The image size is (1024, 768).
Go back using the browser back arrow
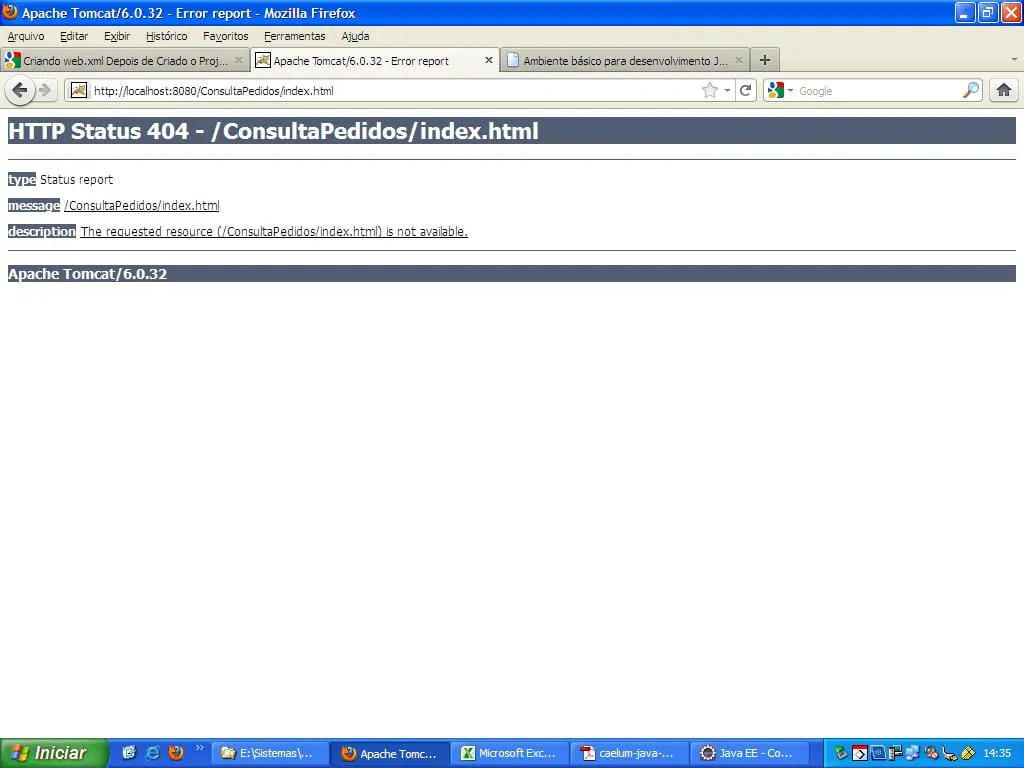pyautogui.click(x=20, y=90)
